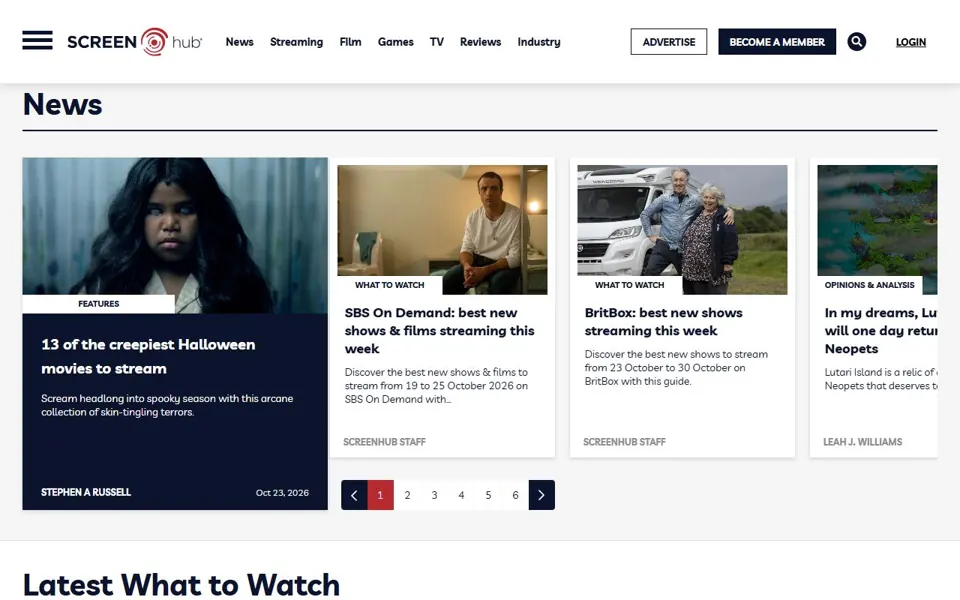
Task: Click the 'Lutari Island is a relic' excerpt
Action: (x=881, y=379)
